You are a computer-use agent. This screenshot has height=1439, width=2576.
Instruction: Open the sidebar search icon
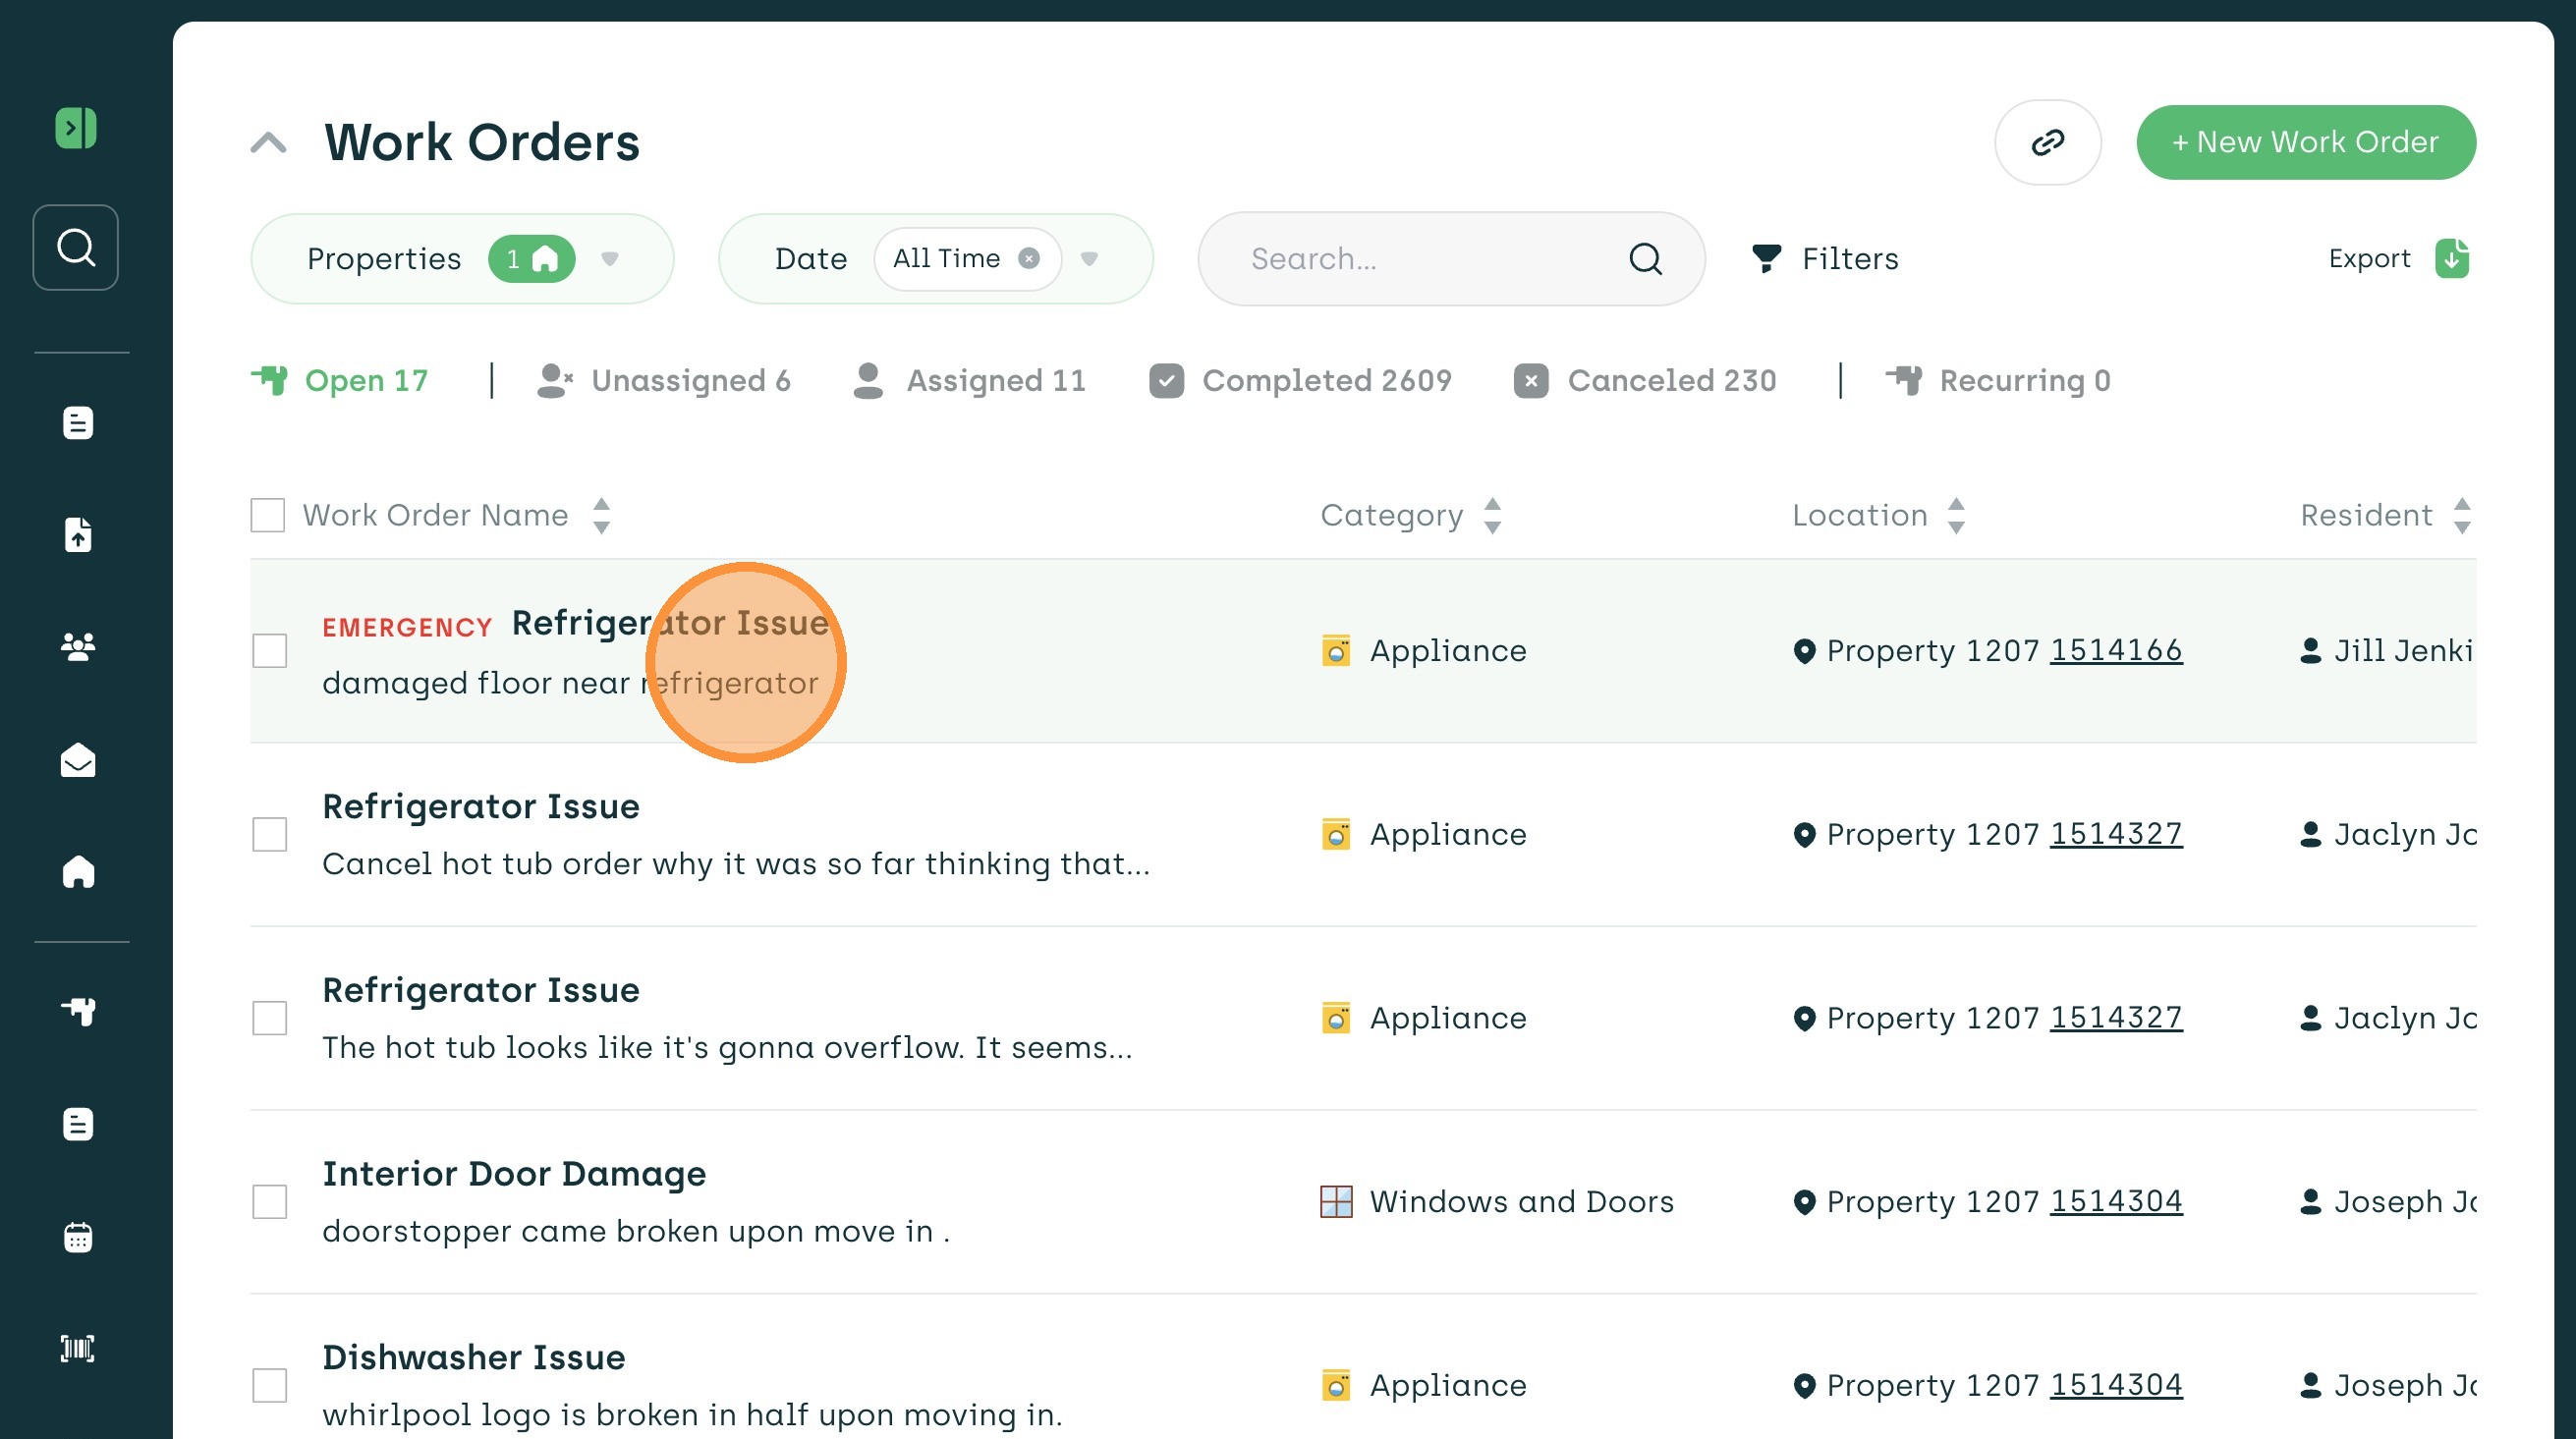(x=75, y=247)
